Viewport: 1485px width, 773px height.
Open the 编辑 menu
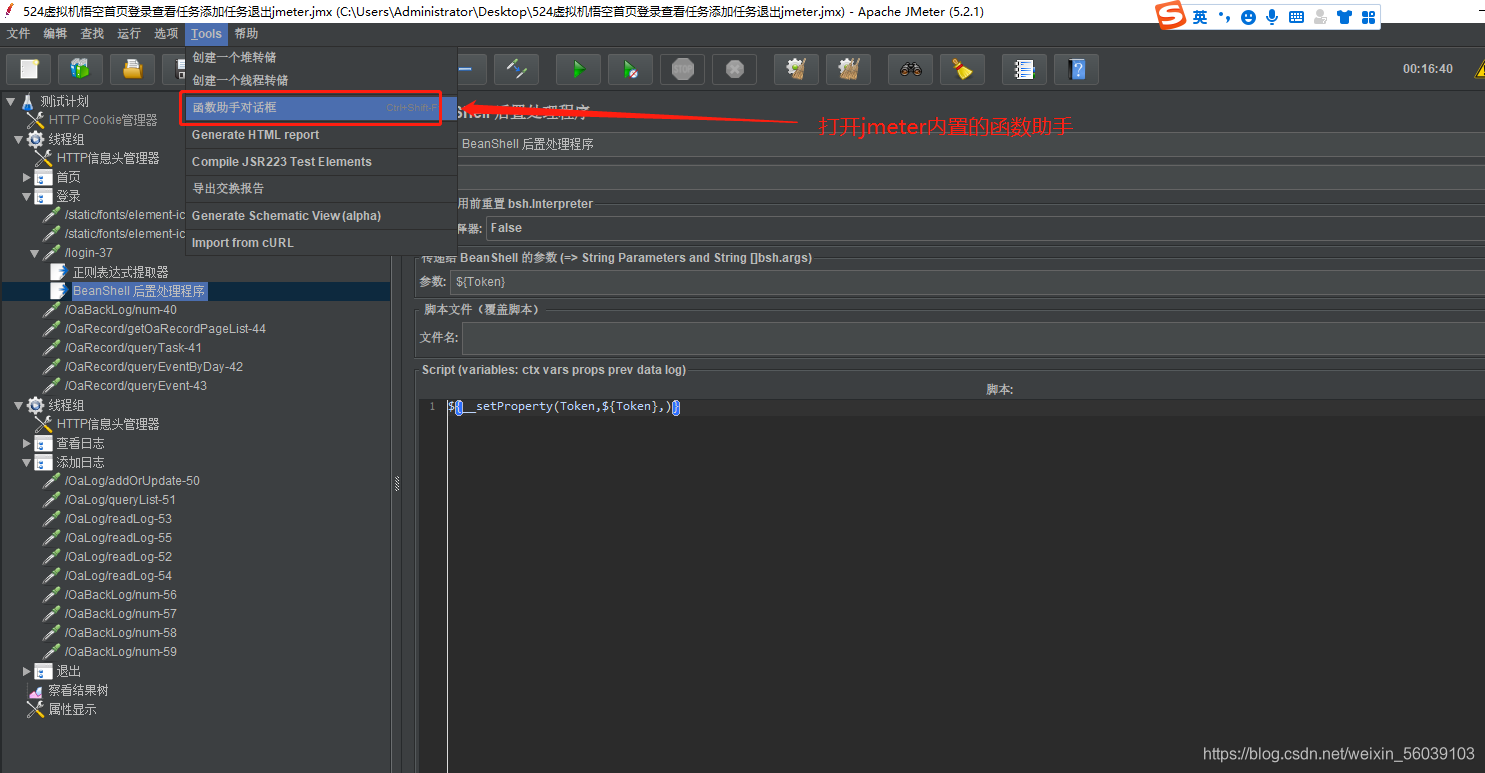56,34
